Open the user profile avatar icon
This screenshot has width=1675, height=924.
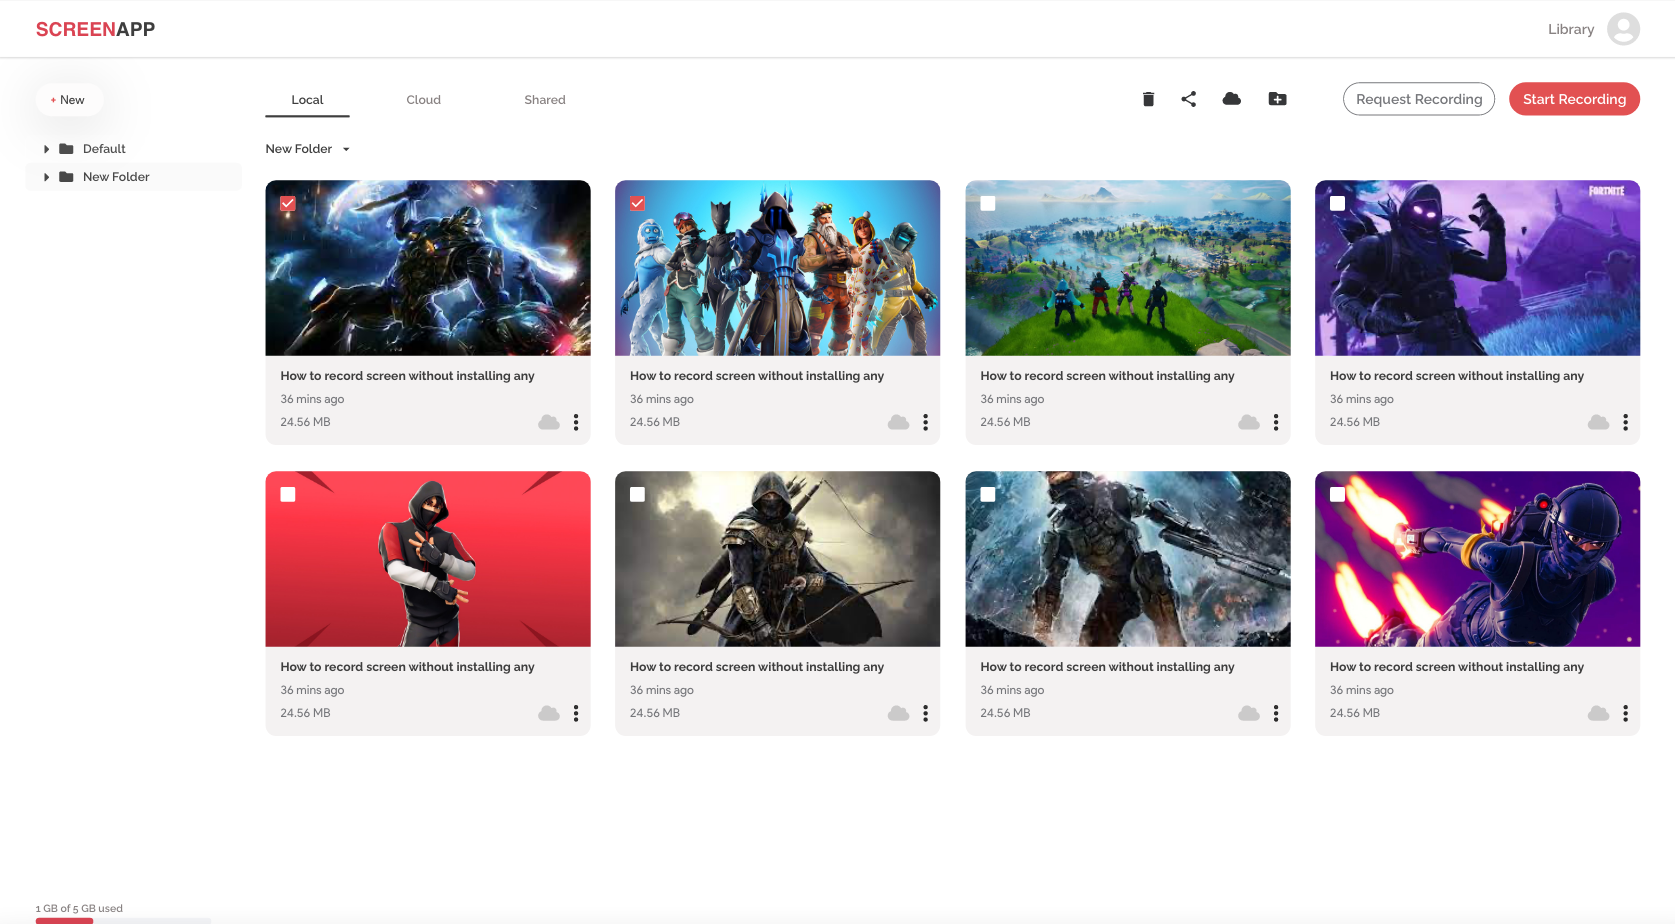[1623, 29]
